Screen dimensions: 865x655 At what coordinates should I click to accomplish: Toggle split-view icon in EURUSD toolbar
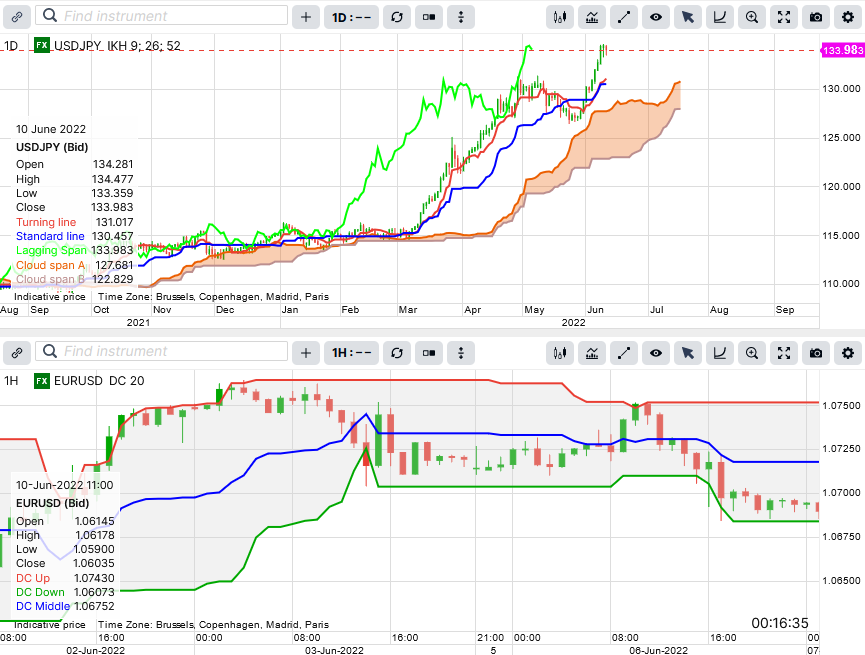[x=429, y=353]
